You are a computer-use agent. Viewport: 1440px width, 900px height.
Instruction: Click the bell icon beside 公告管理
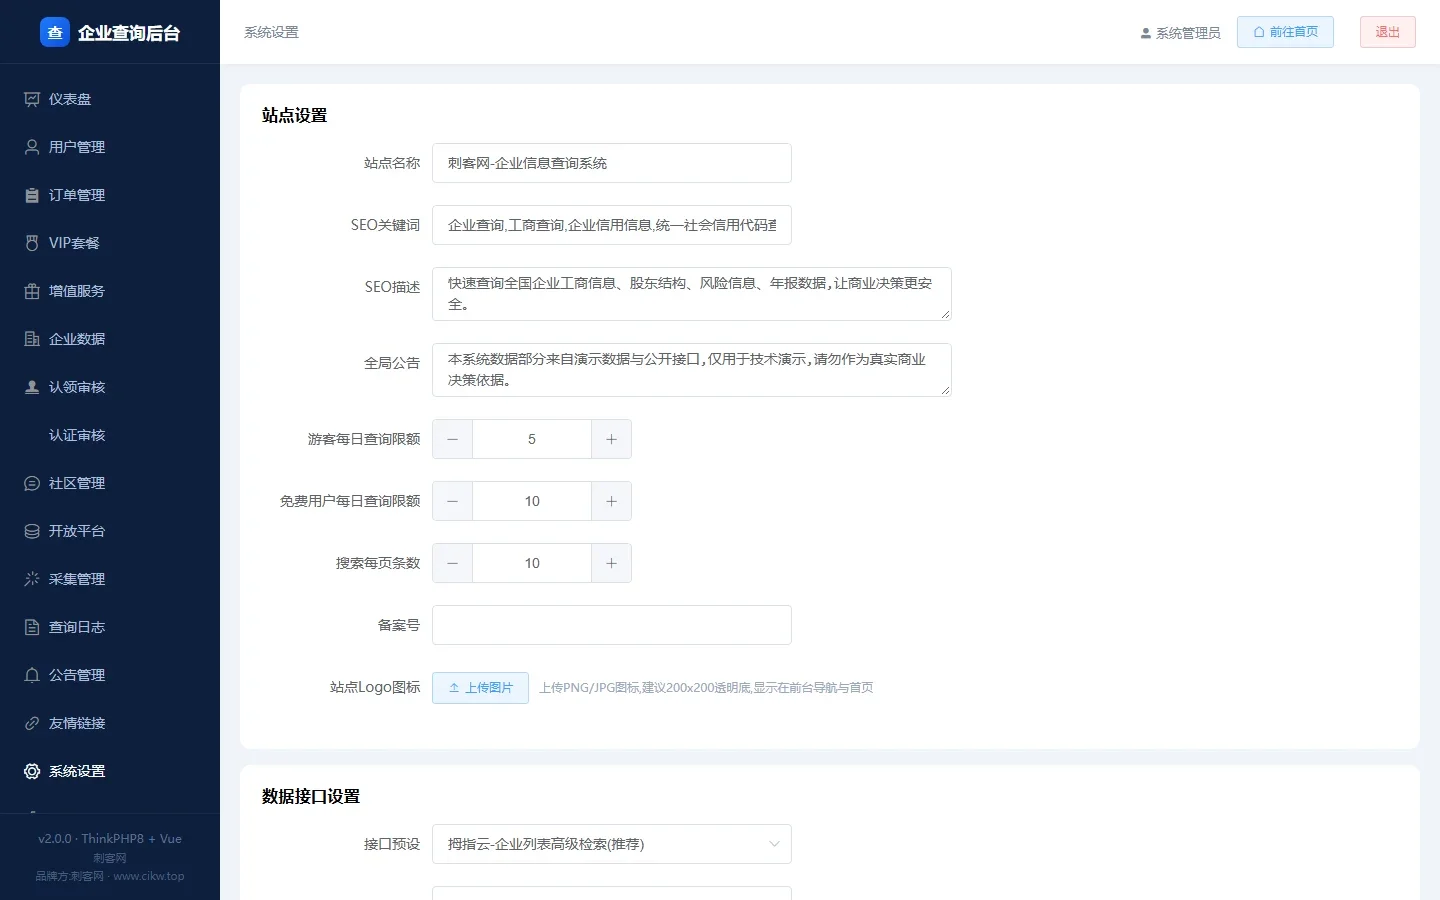pyautogui.click(x=32, y=675)
